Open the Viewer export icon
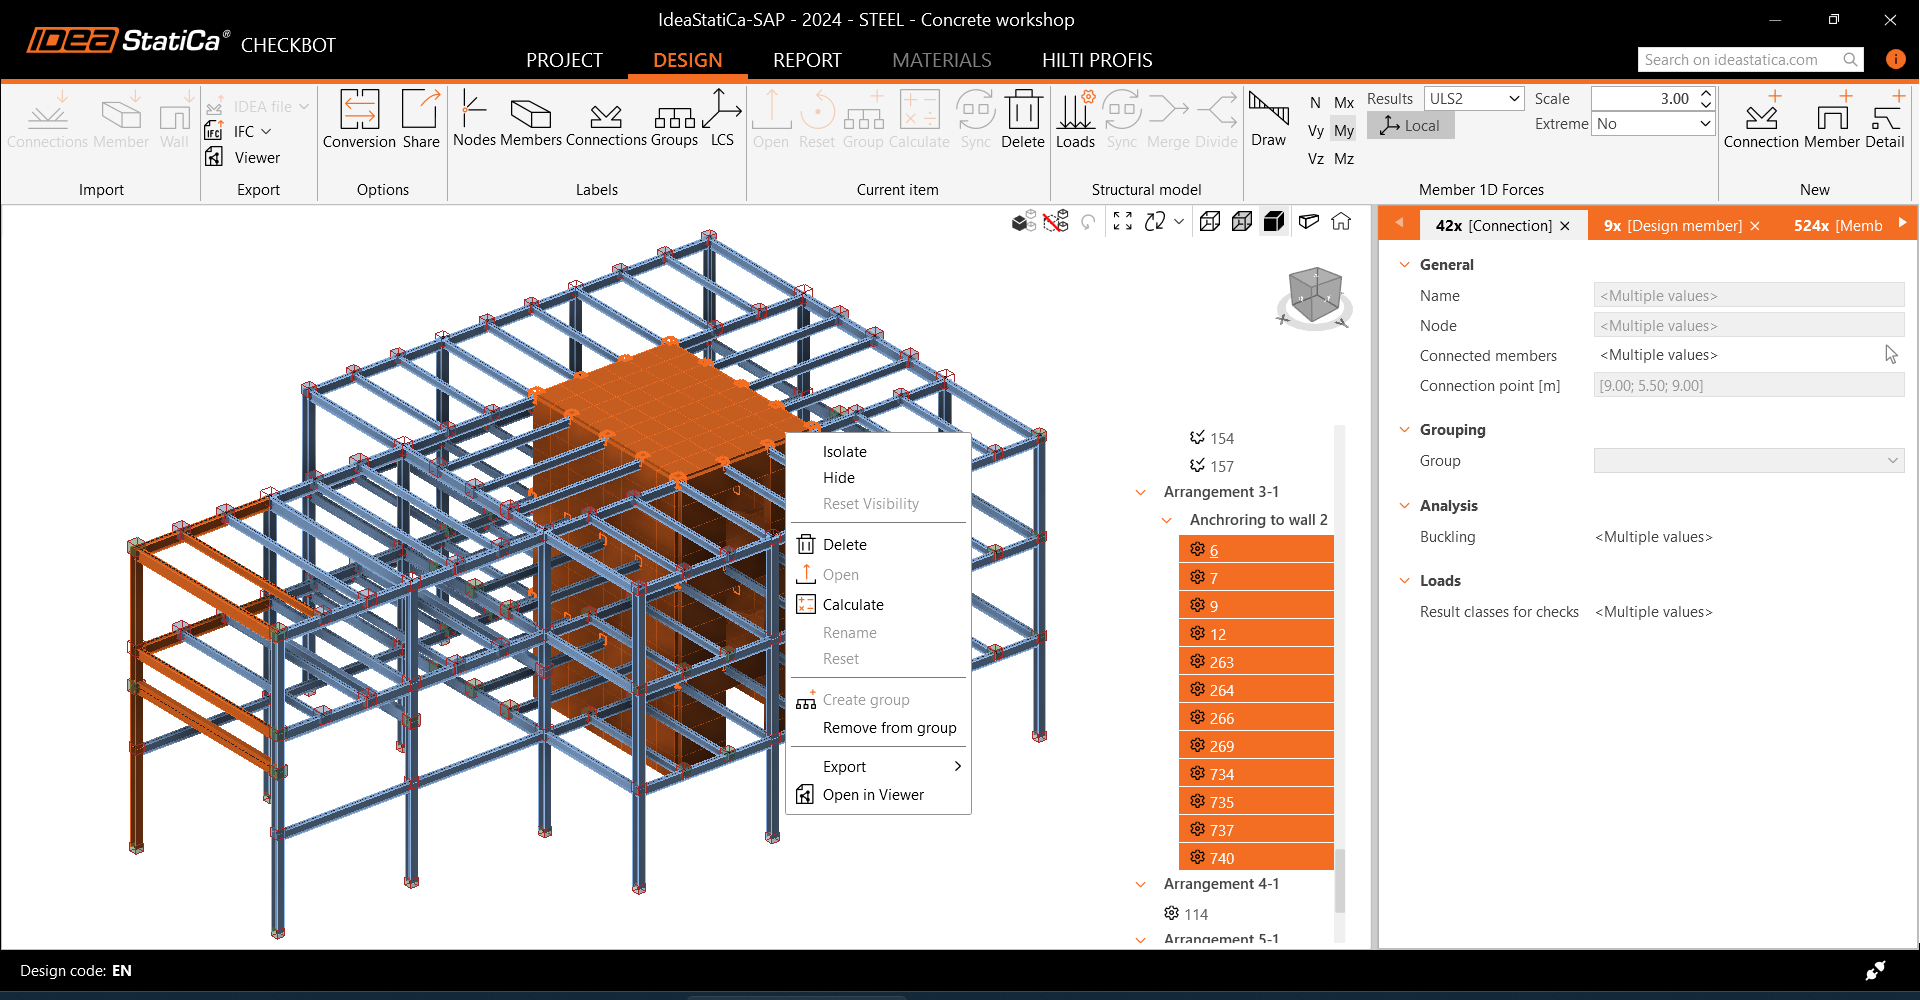 [x=214, y=157]
